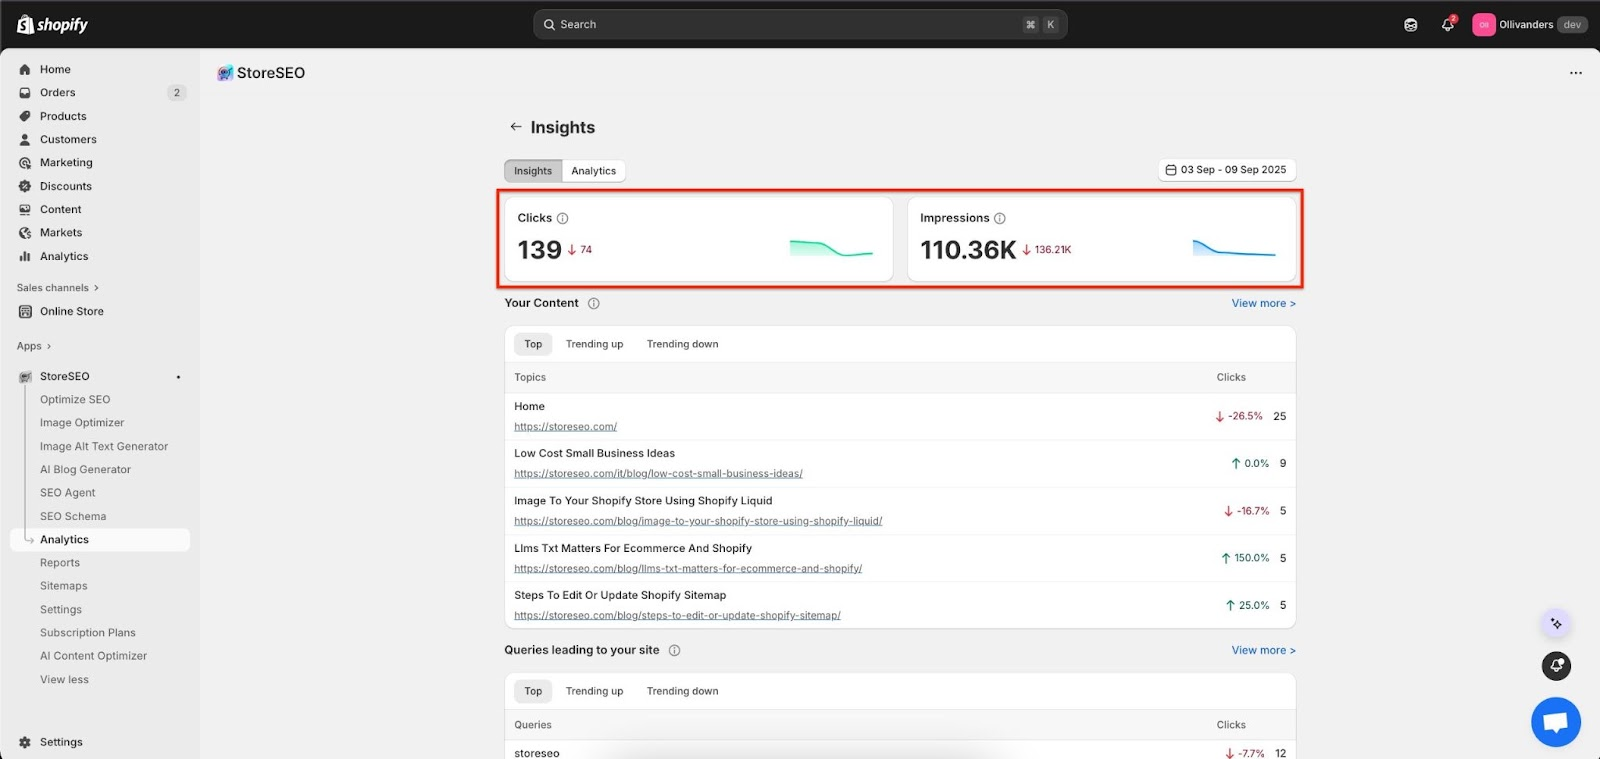Select Trending up in Your Content
Image resolution: width=1600 pixels, height=759 pixels.
point(594,344)
